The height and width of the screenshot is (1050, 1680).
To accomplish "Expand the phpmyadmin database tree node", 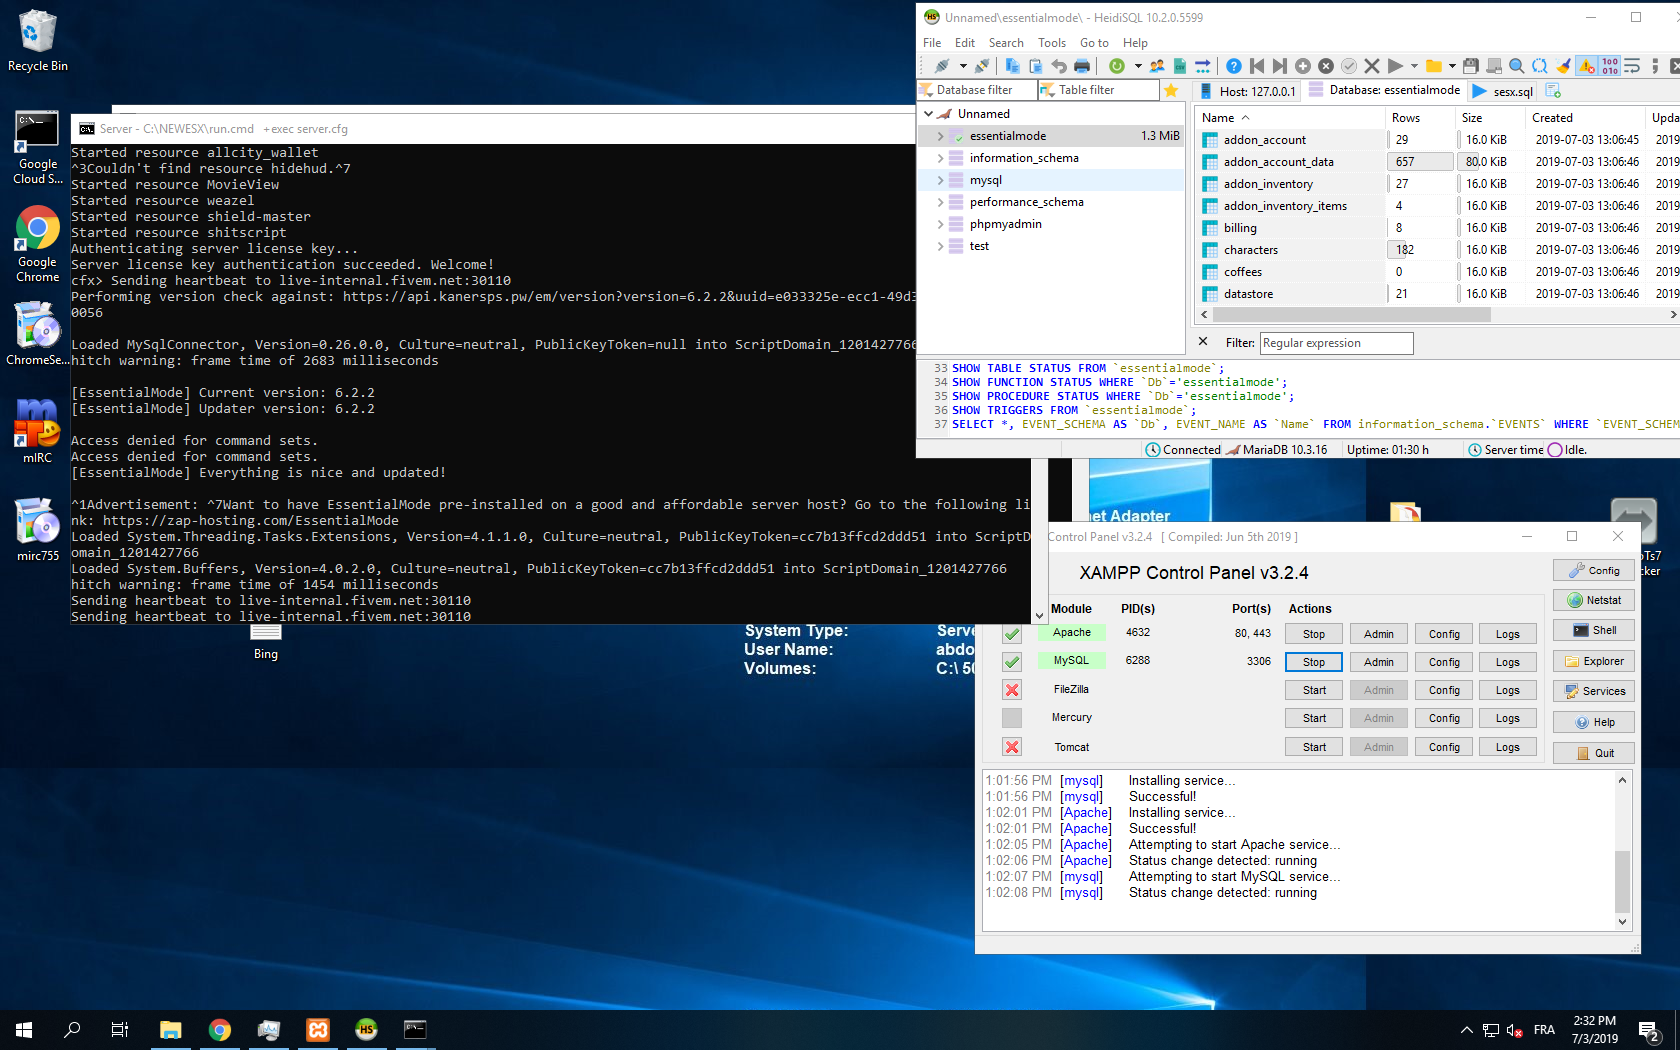I will tap(940, 224).
